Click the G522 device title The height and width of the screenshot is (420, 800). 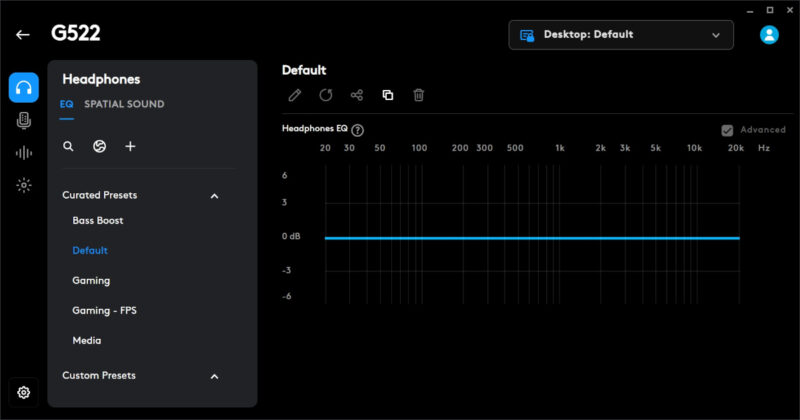[76, 33]
